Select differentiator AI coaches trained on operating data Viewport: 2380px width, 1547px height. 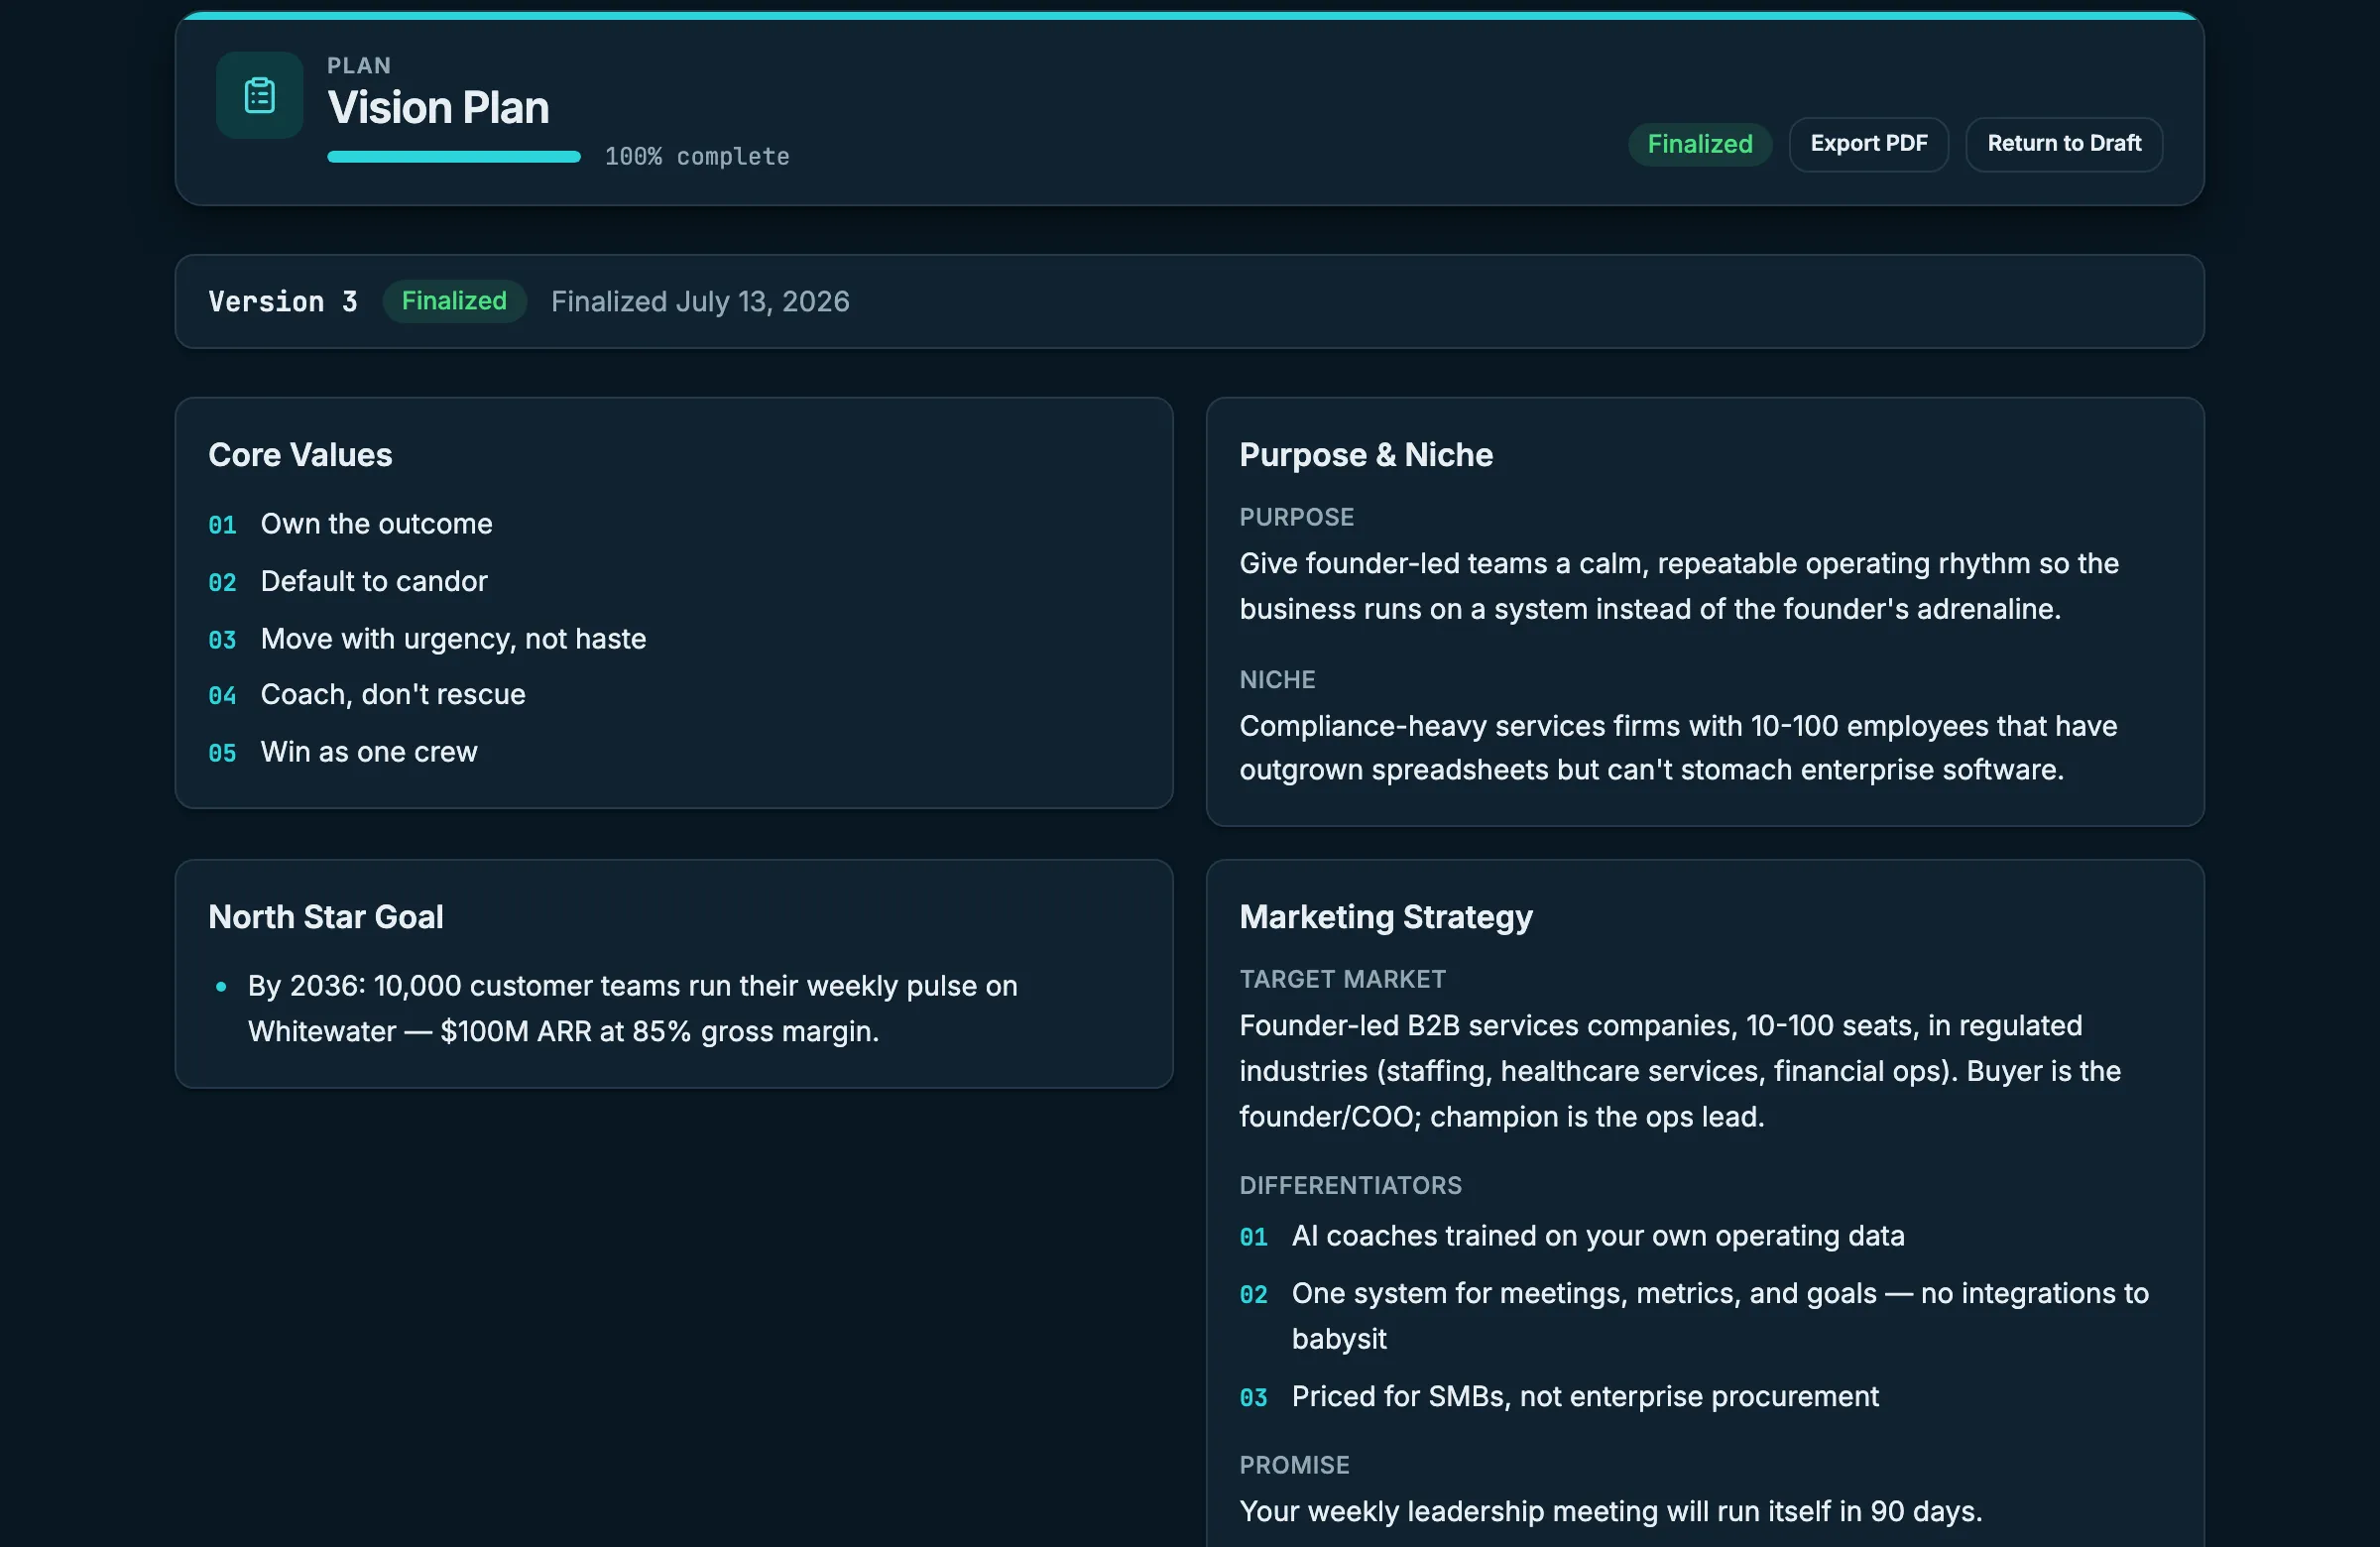click(x=1598, y=1236)
